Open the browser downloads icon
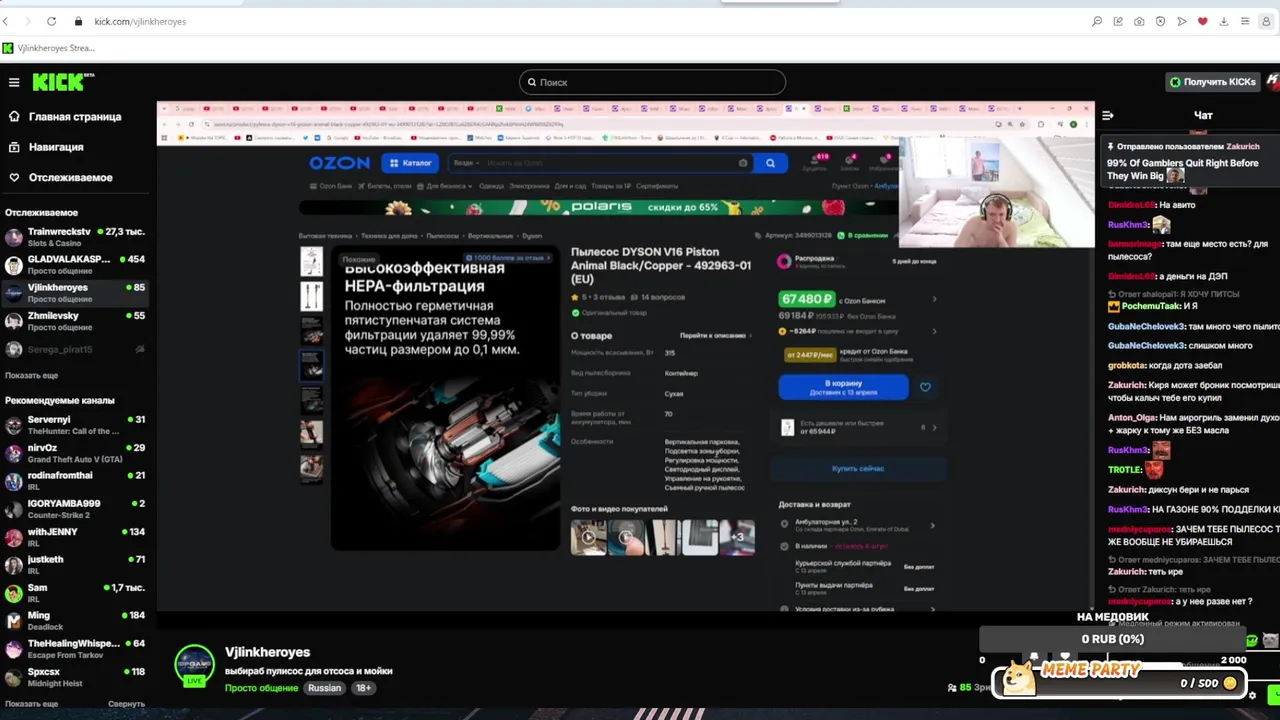Viewport: 1280px width, 720px height. [1223, 21]
